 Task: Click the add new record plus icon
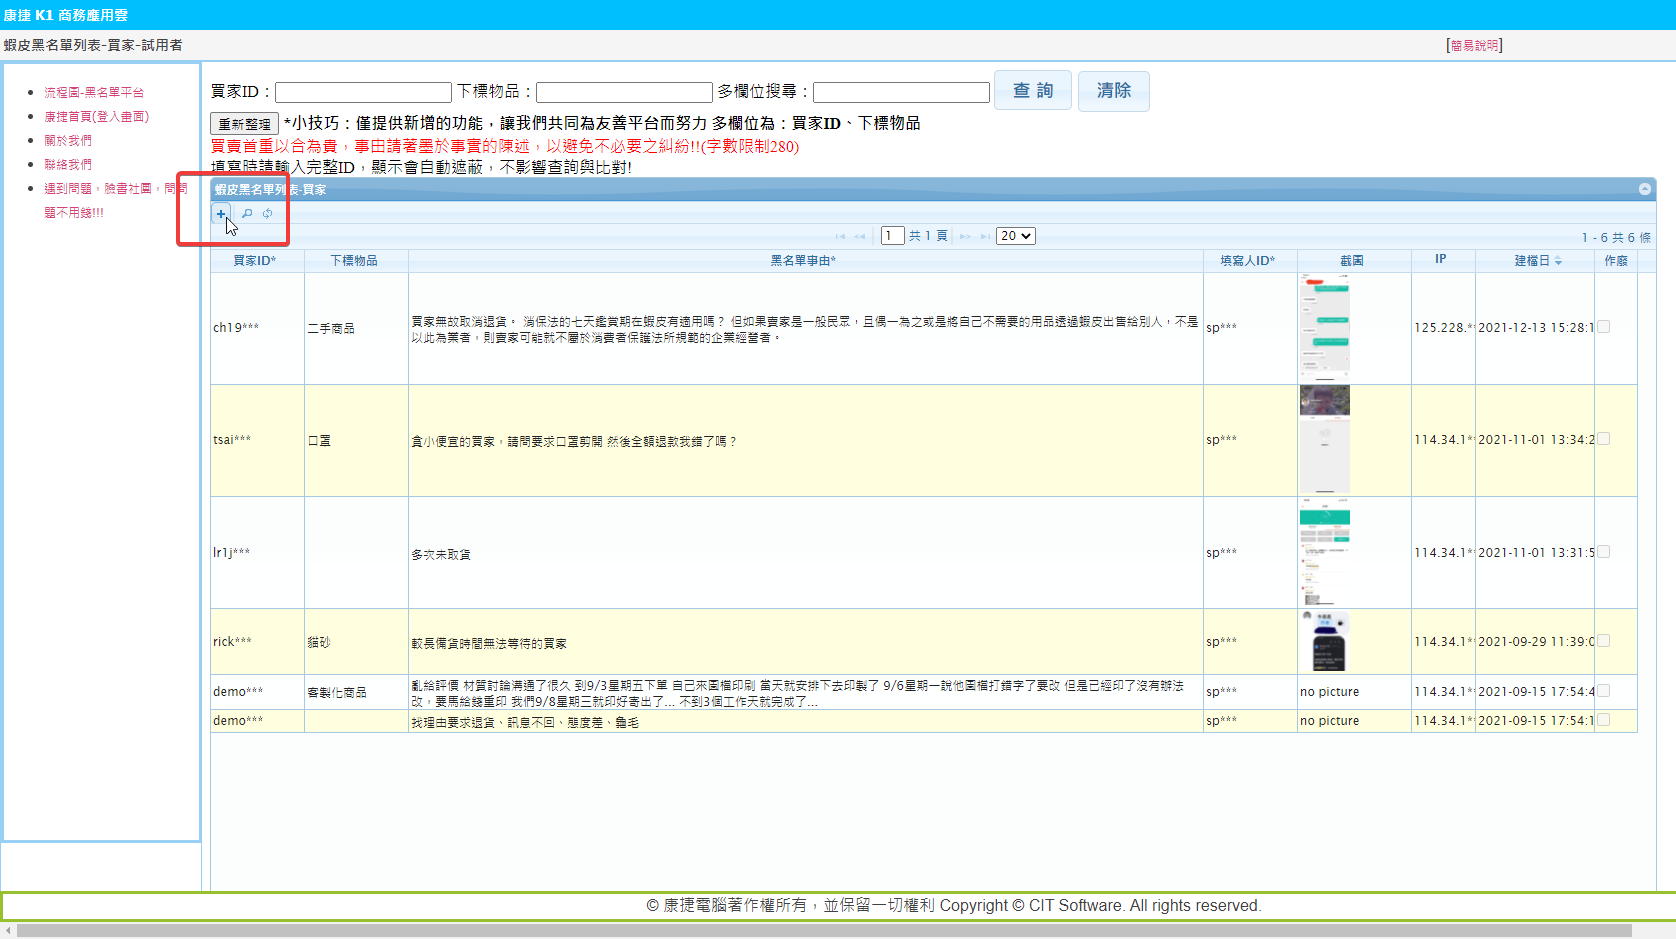click(221, 214)
